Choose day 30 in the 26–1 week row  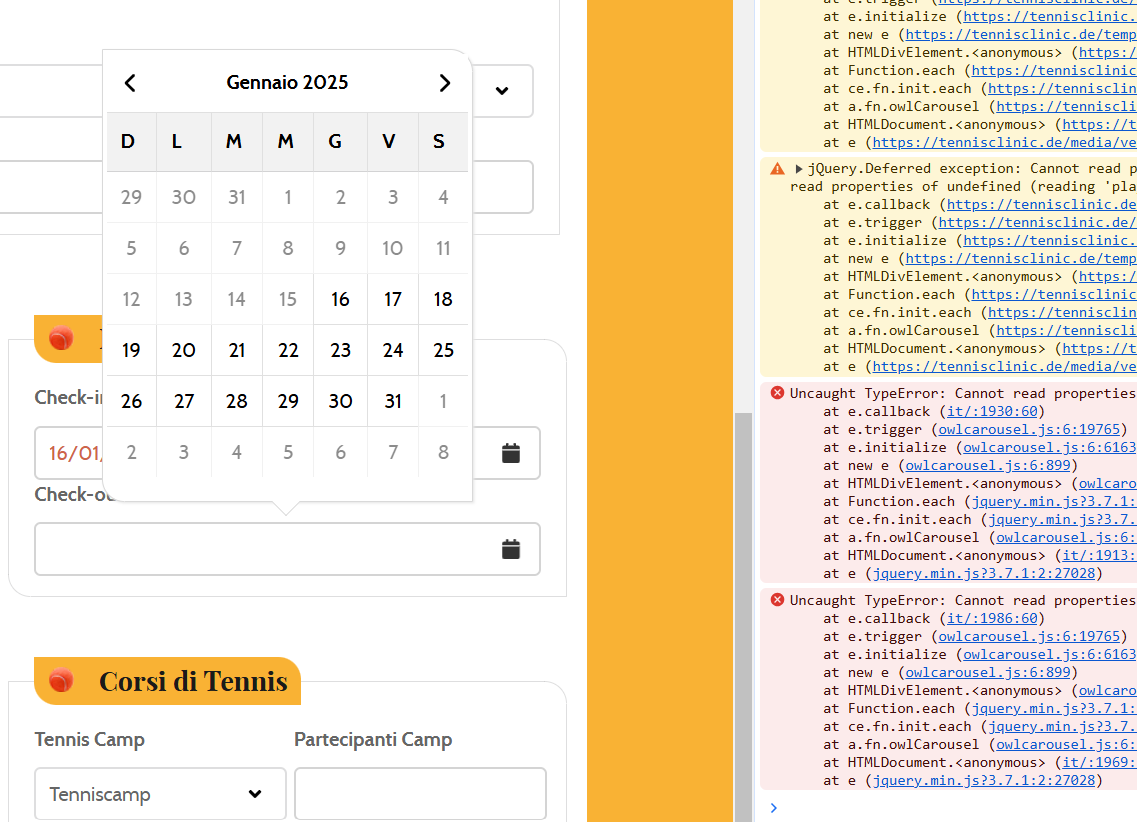click(340, 401)
